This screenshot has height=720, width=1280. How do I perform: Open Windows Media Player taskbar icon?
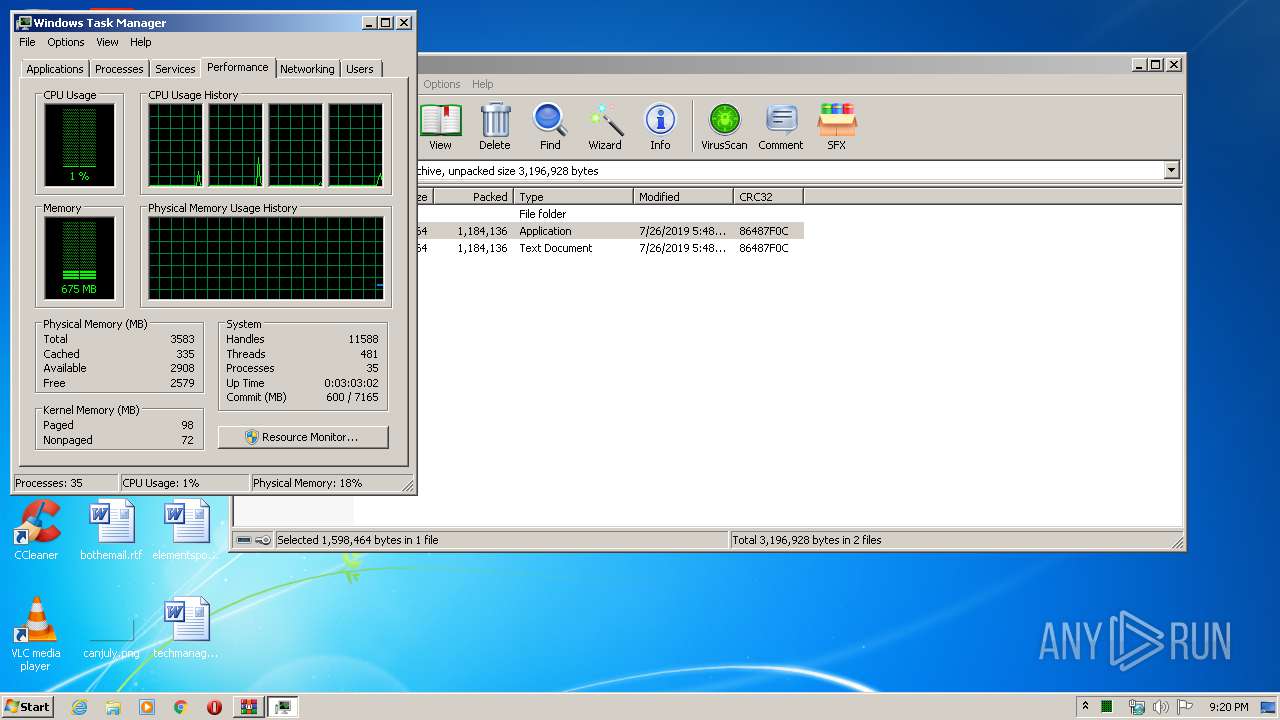(147, 707)
